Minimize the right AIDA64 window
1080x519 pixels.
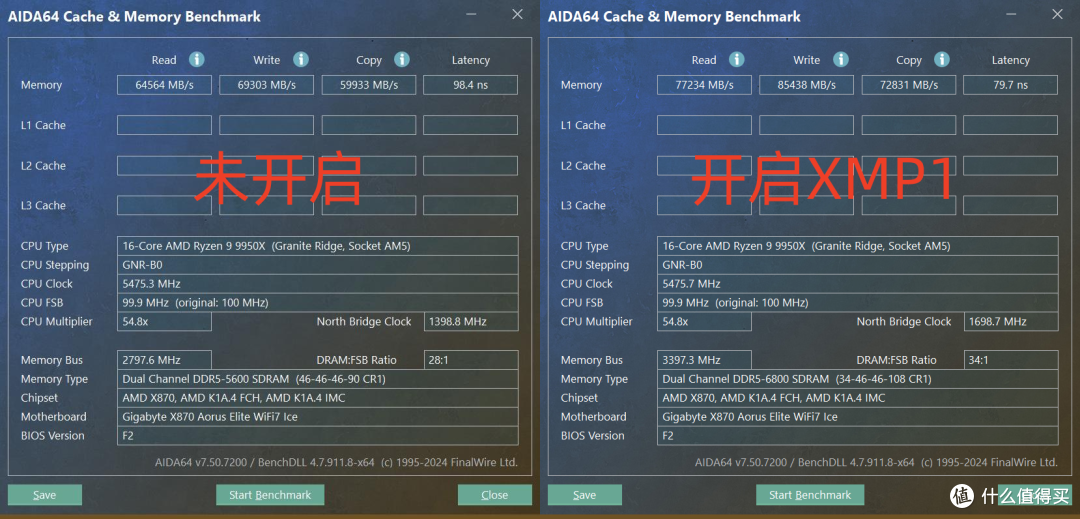tap(1011, 14)
